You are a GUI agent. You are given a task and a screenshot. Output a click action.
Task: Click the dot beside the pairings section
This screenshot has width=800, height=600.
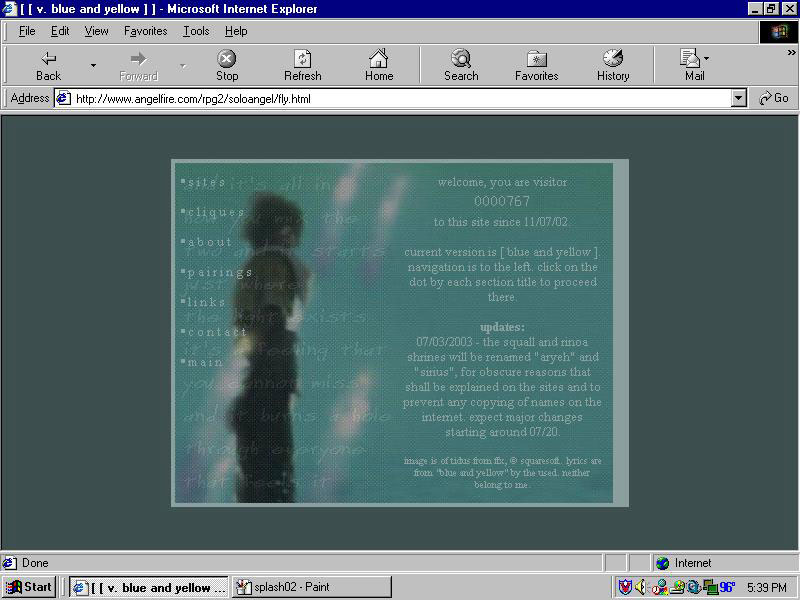tap(183, 270)
